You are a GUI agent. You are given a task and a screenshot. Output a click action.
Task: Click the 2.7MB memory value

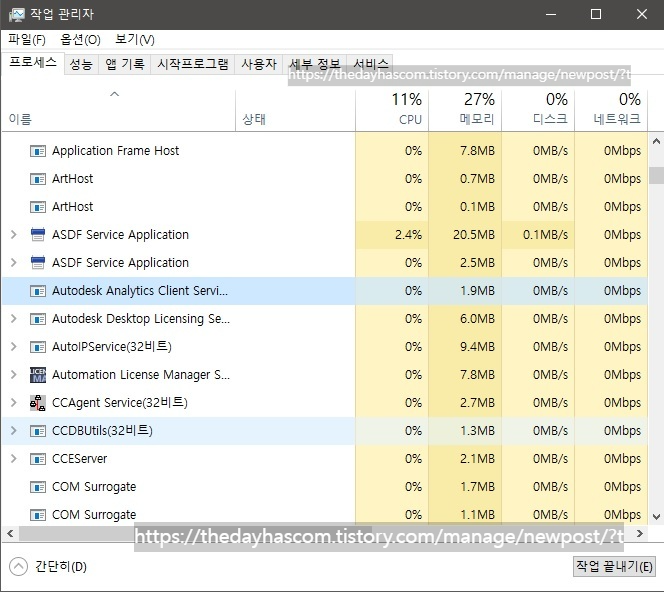coord(477,403)
